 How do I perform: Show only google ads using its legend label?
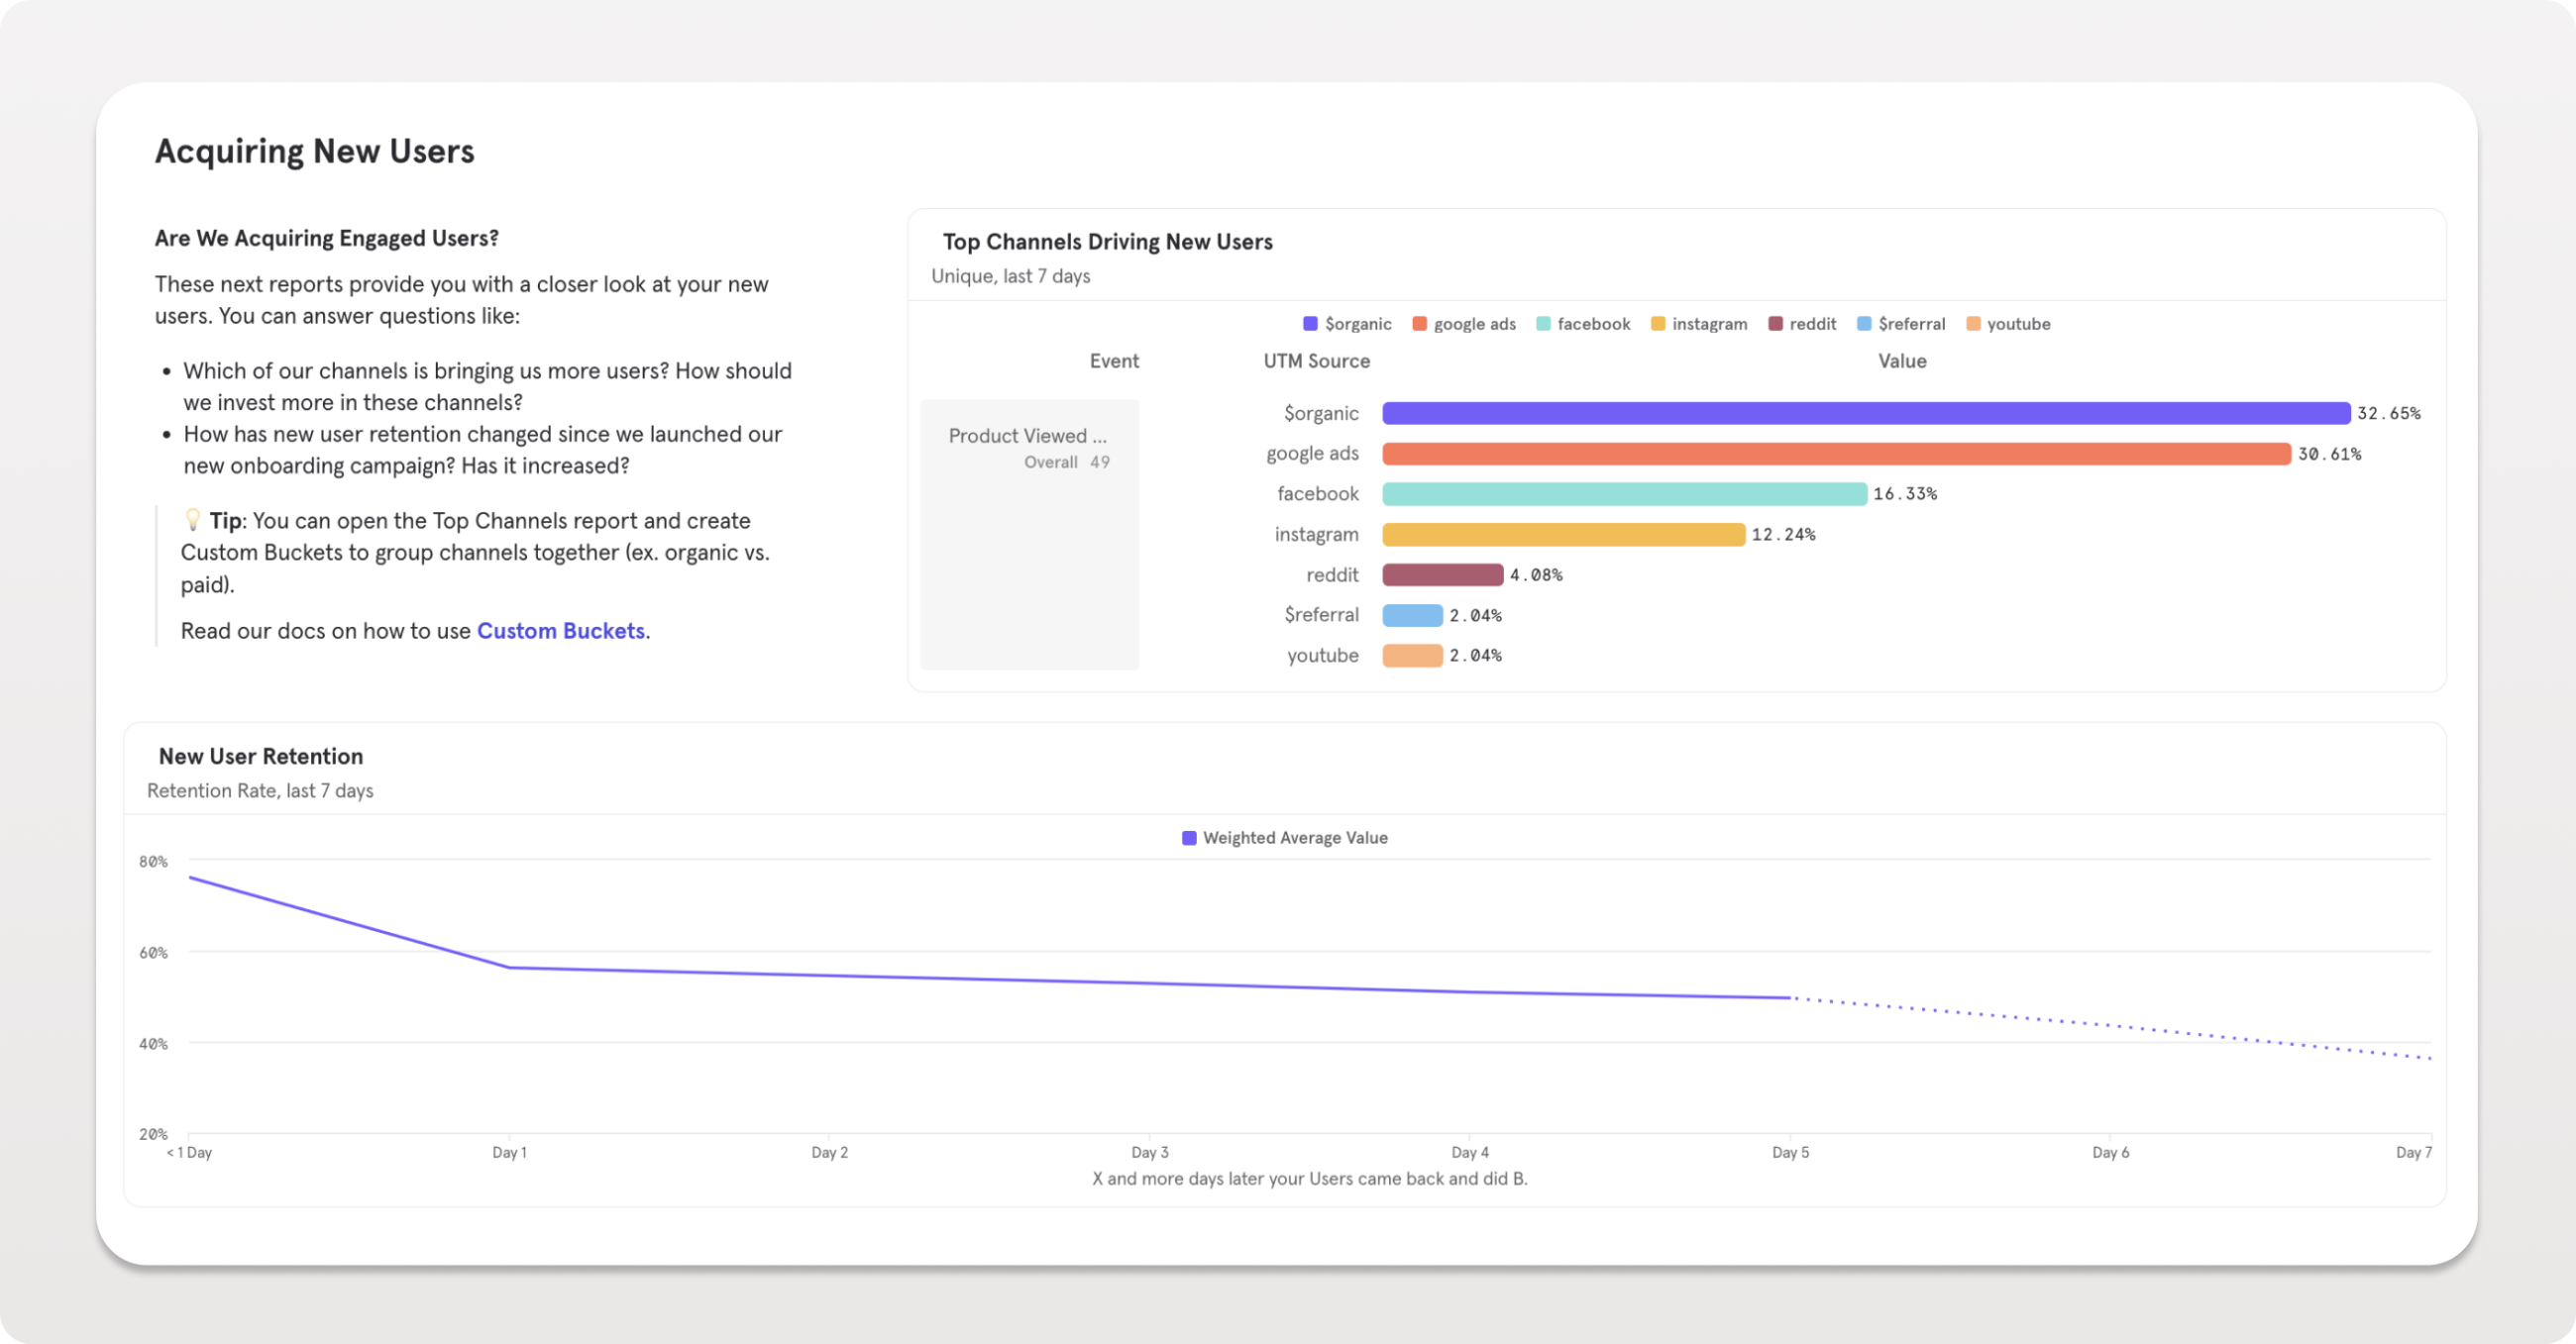tap(1474, 323)
